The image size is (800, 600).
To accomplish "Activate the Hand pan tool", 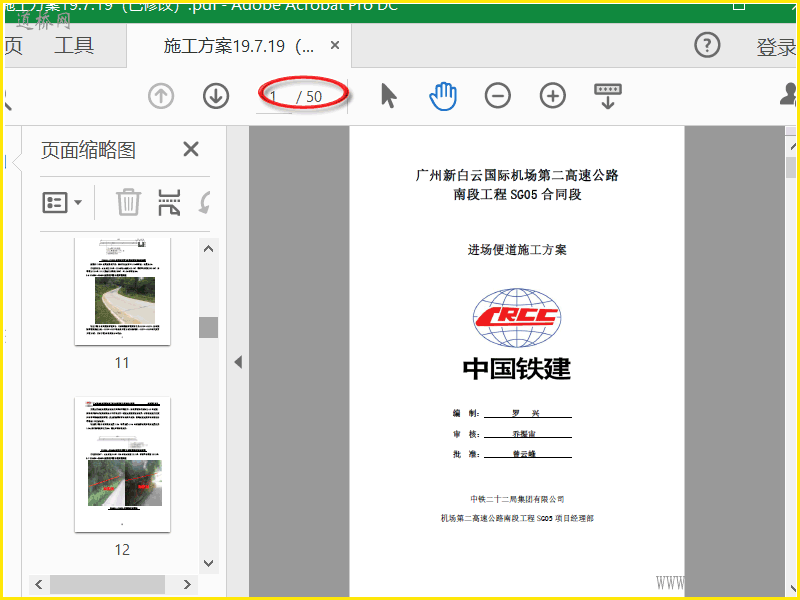I will (443, 96).
